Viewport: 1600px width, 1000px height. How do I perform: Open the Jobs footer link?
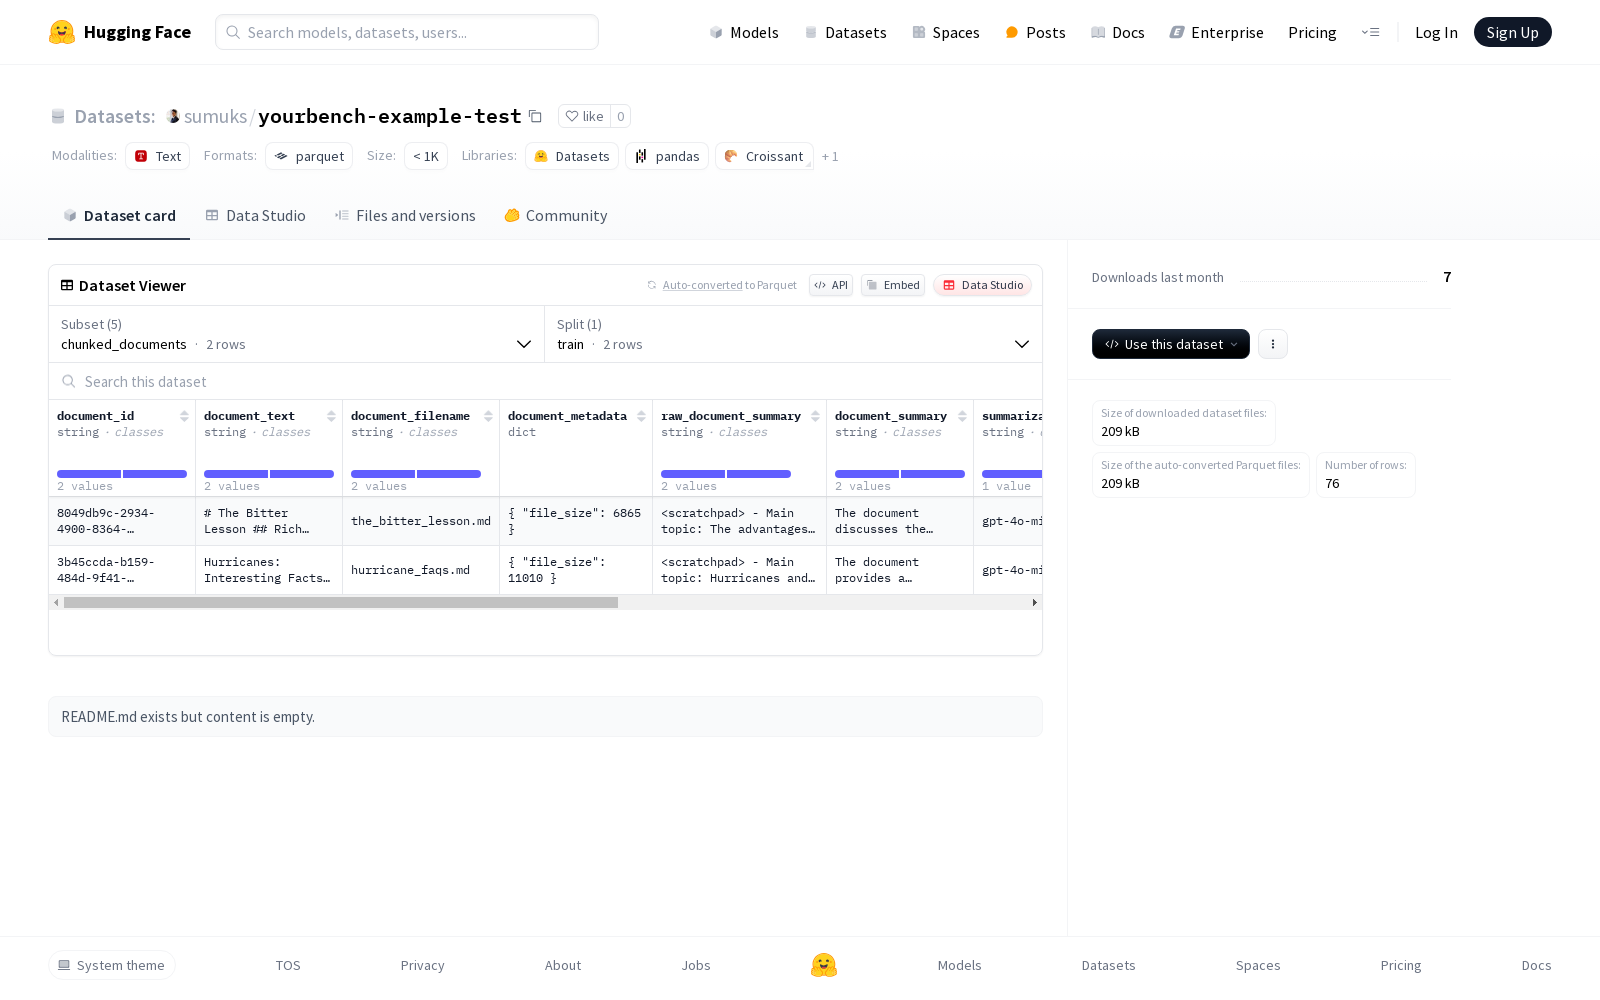coord(696,965)
